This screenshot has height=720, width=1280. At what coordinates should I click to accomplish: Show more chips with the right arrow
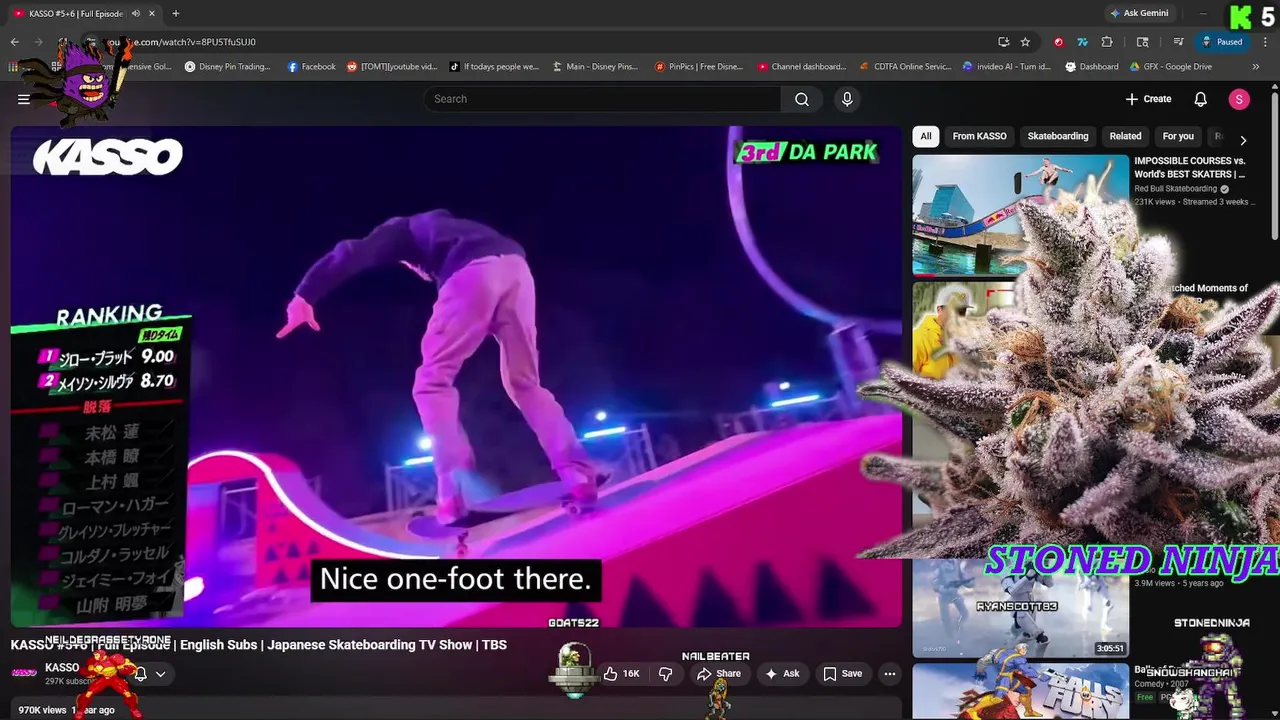[1243, 140]
